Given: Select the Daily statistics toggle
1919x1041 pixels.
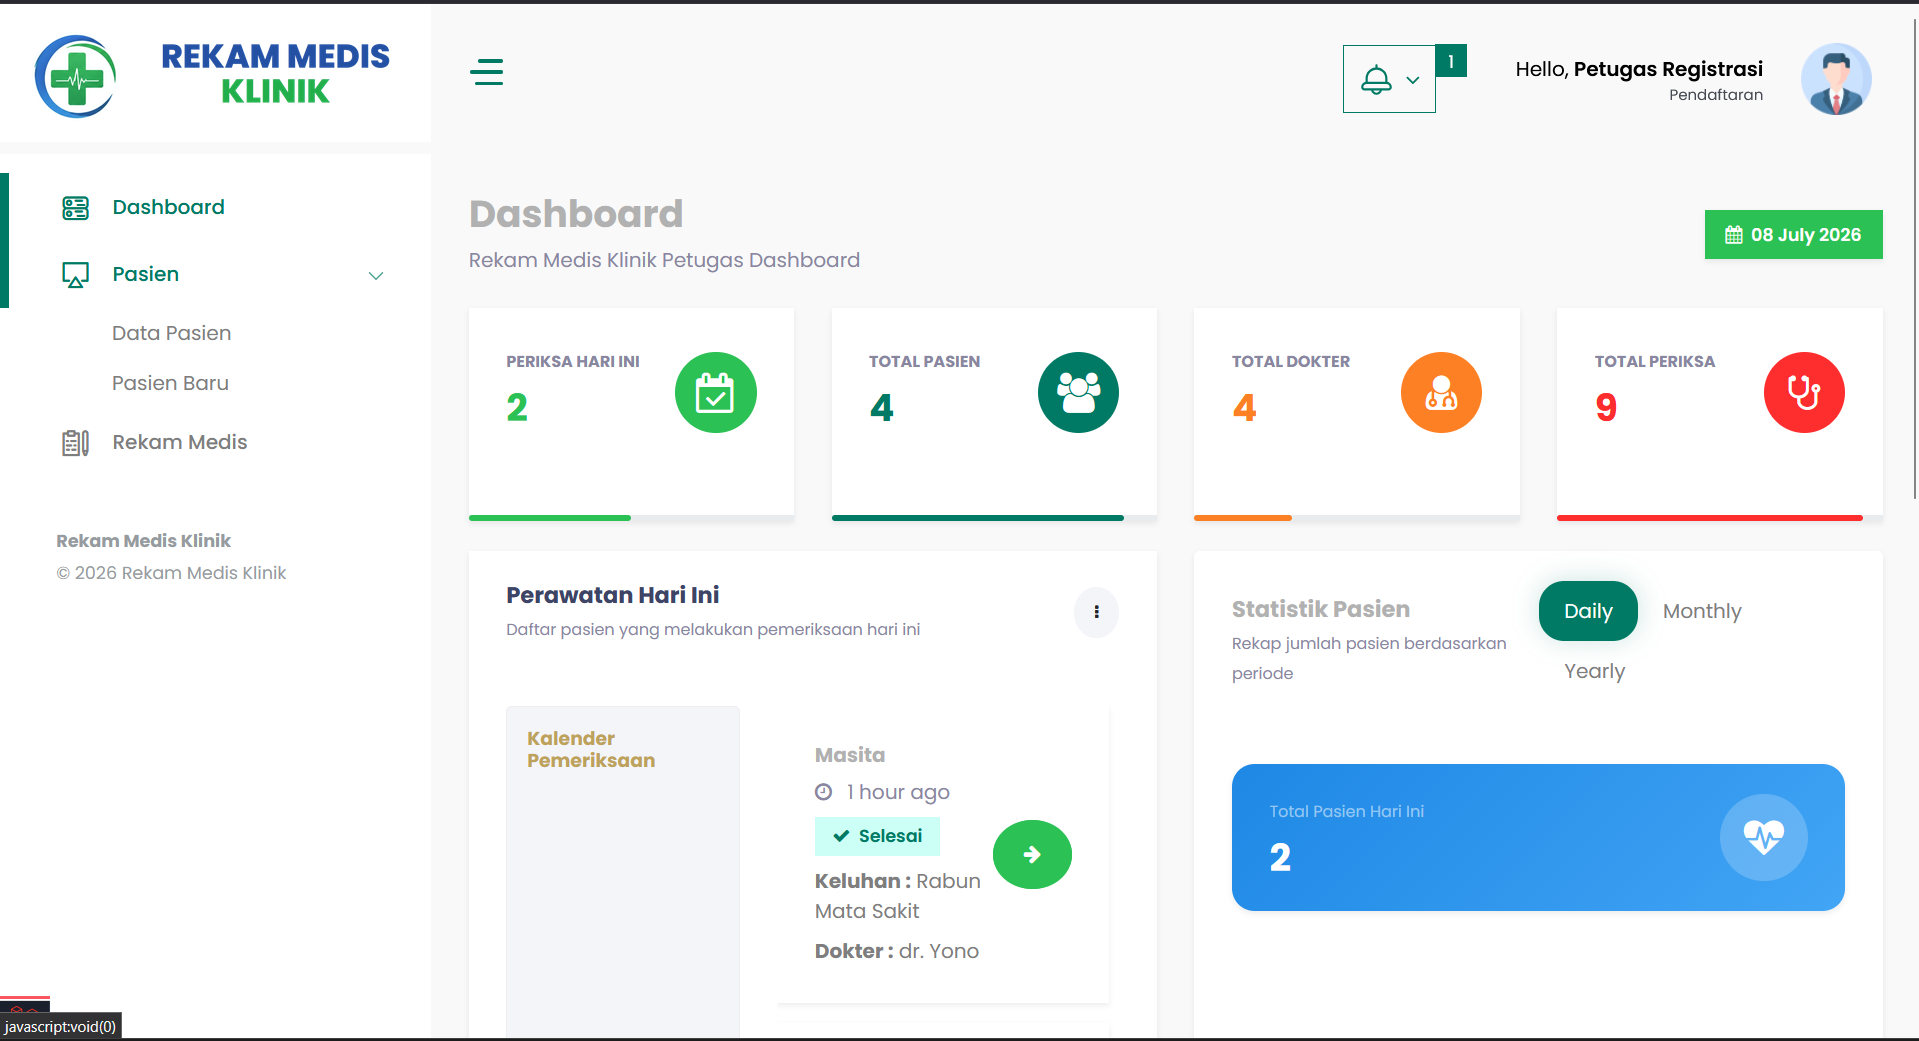Looking at the screenshot, I should [x=1588, y=611].
